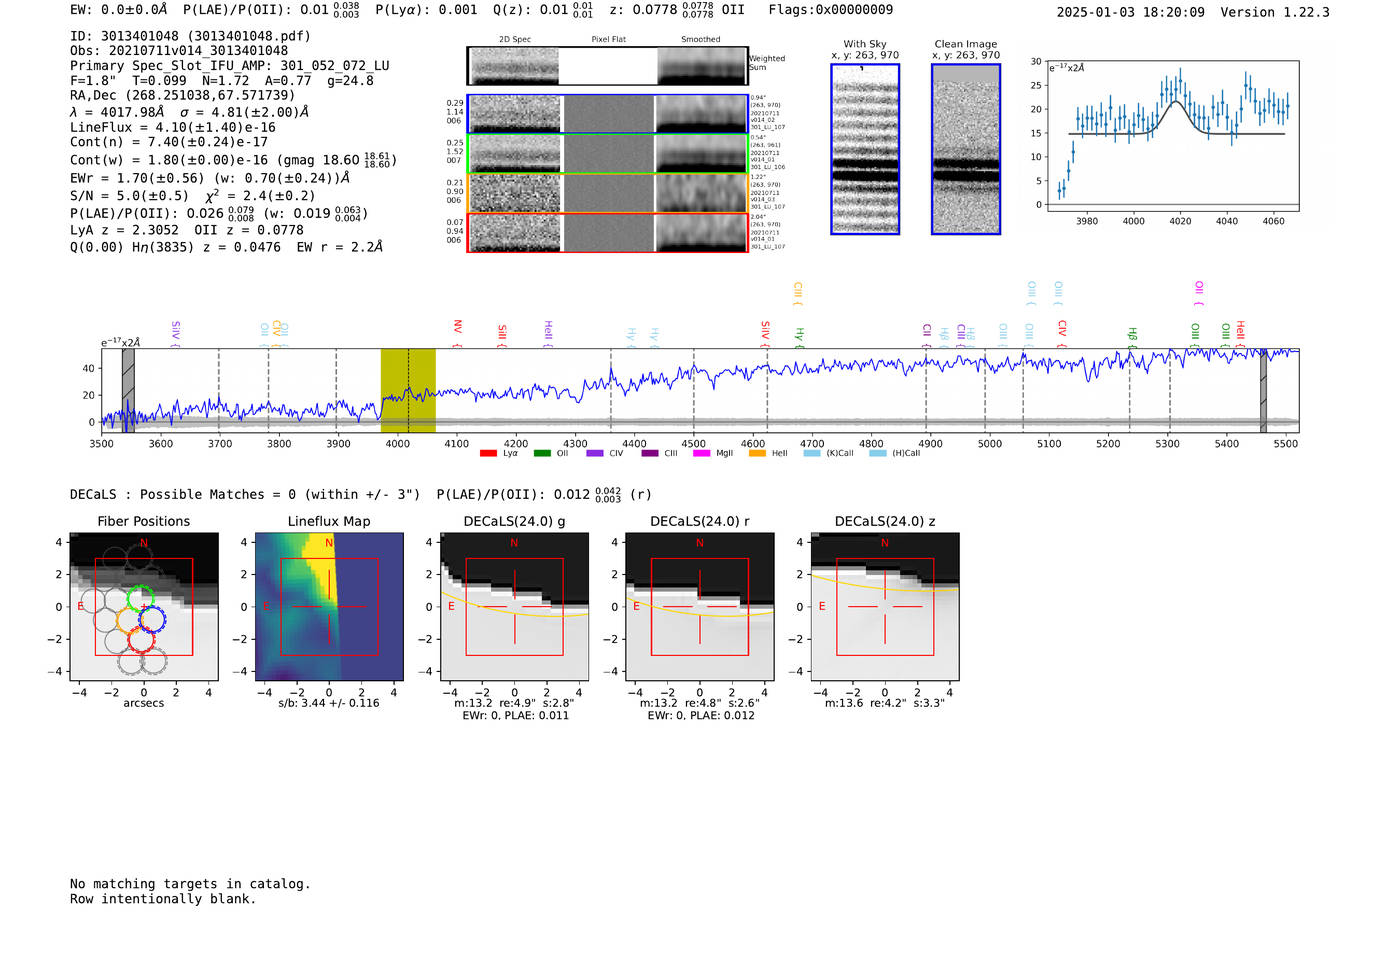Click the Gaussian emission line fit plot
Screen dimensions: 1400x953
1172,136
